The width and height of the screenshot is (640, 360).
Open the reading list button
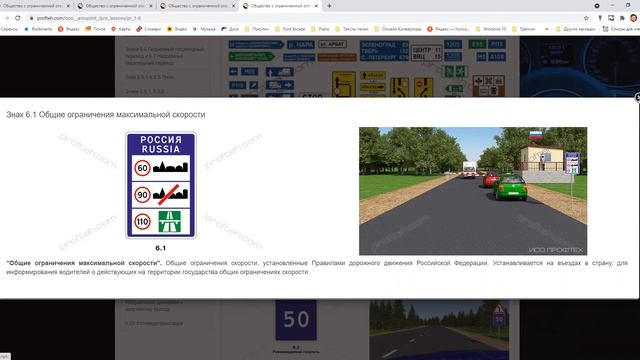(621, 29)
